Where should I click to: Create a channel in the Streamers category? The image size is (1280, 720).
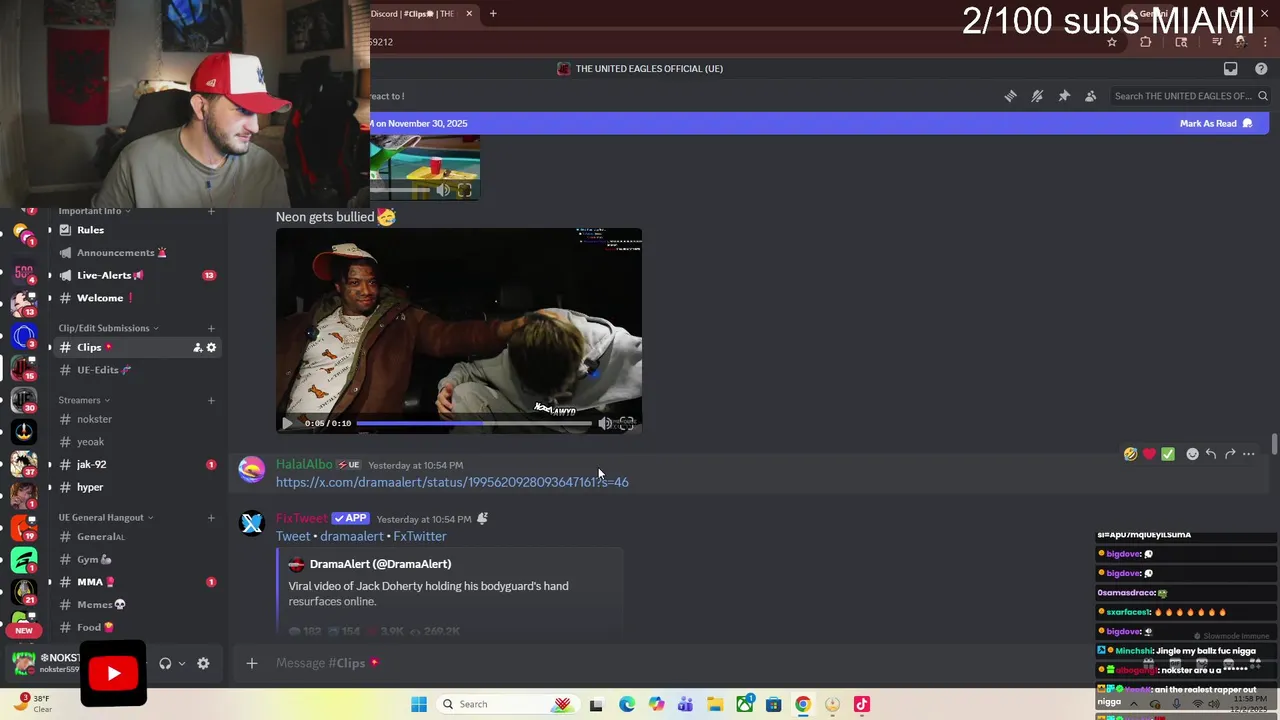[x=211, y=400]
